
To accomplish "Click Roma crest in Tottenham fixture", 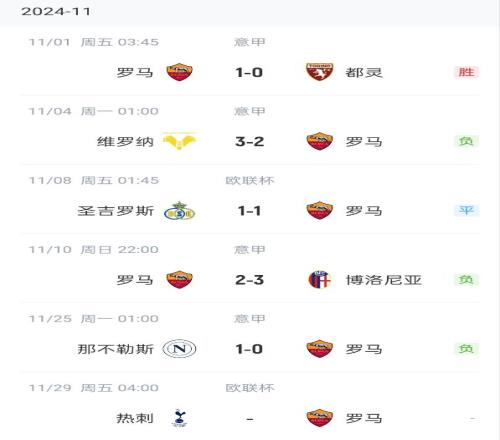I will tap(319, 418).
